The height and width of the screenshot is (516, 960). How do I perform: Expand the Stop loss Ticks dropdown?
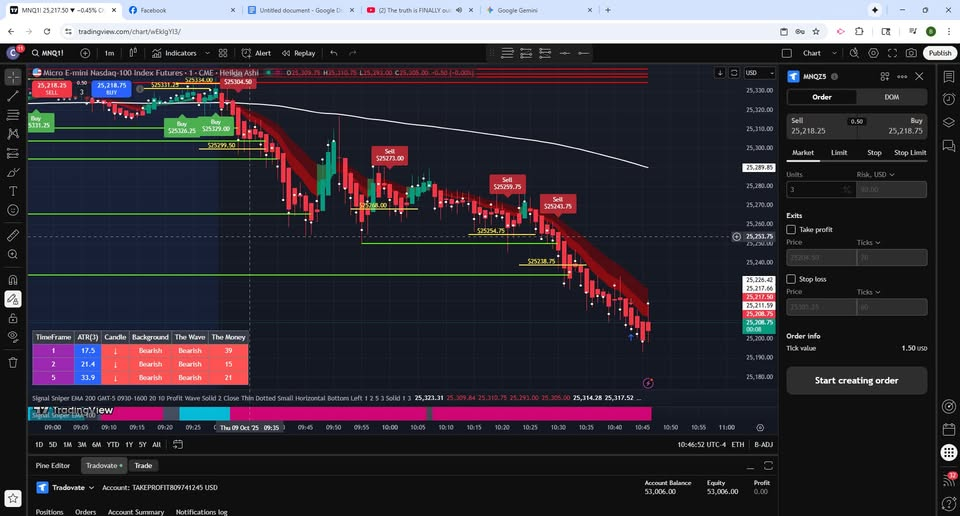(x=868, y=292)
